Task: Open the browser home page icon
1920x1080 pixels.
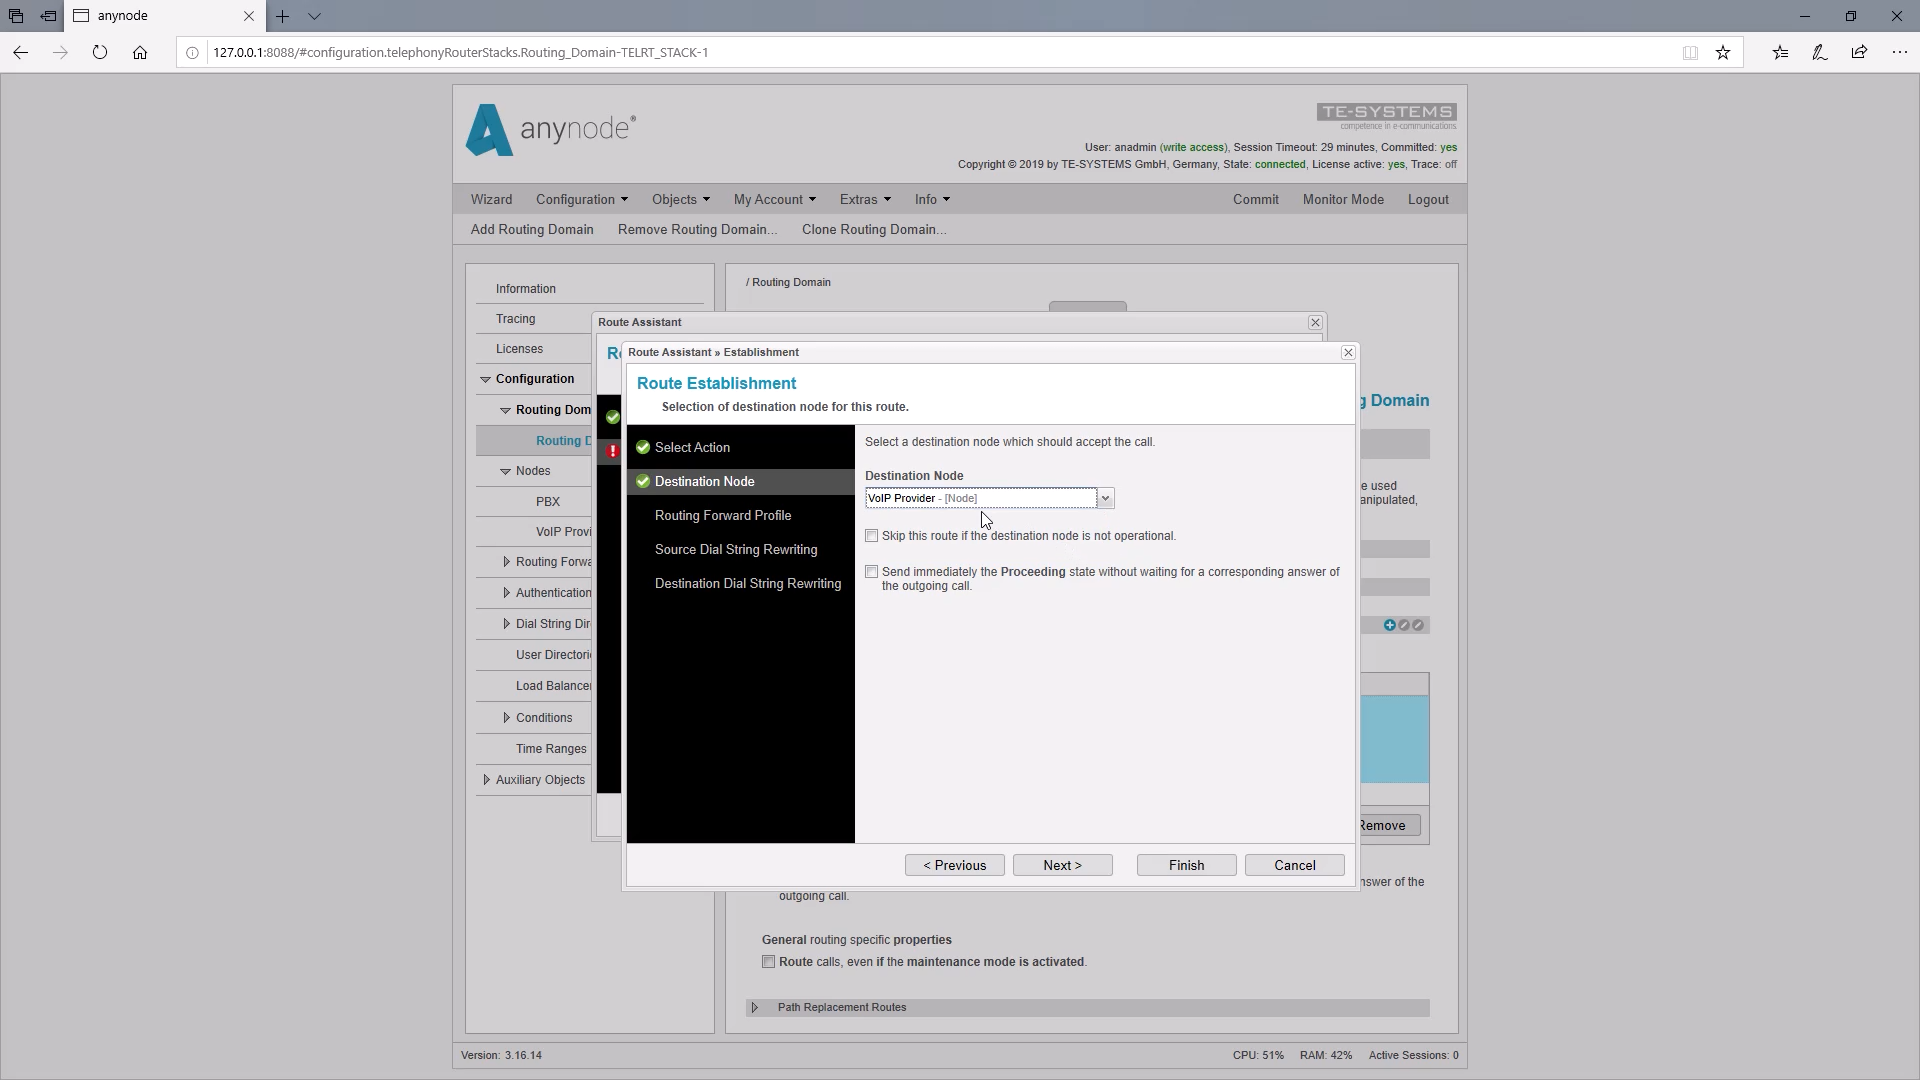Action: click(x=140, y=53)
